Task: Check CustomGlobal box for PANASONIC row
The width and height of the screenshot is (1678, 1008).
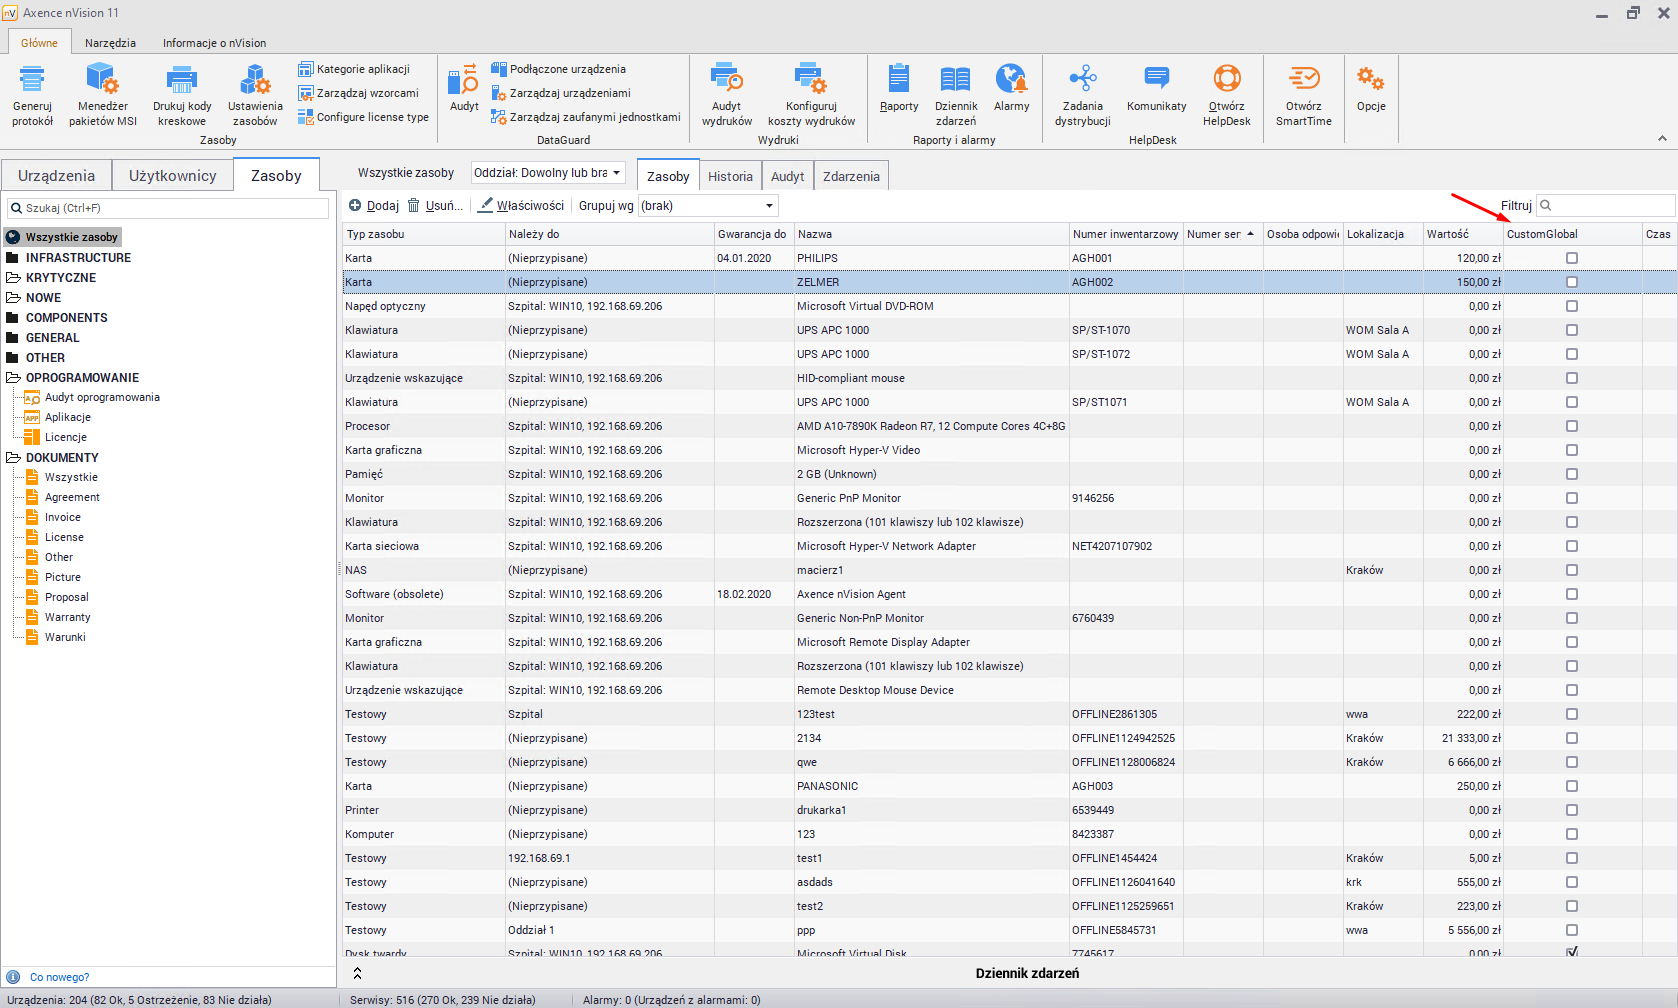Action: click(x=1572, y=786)
